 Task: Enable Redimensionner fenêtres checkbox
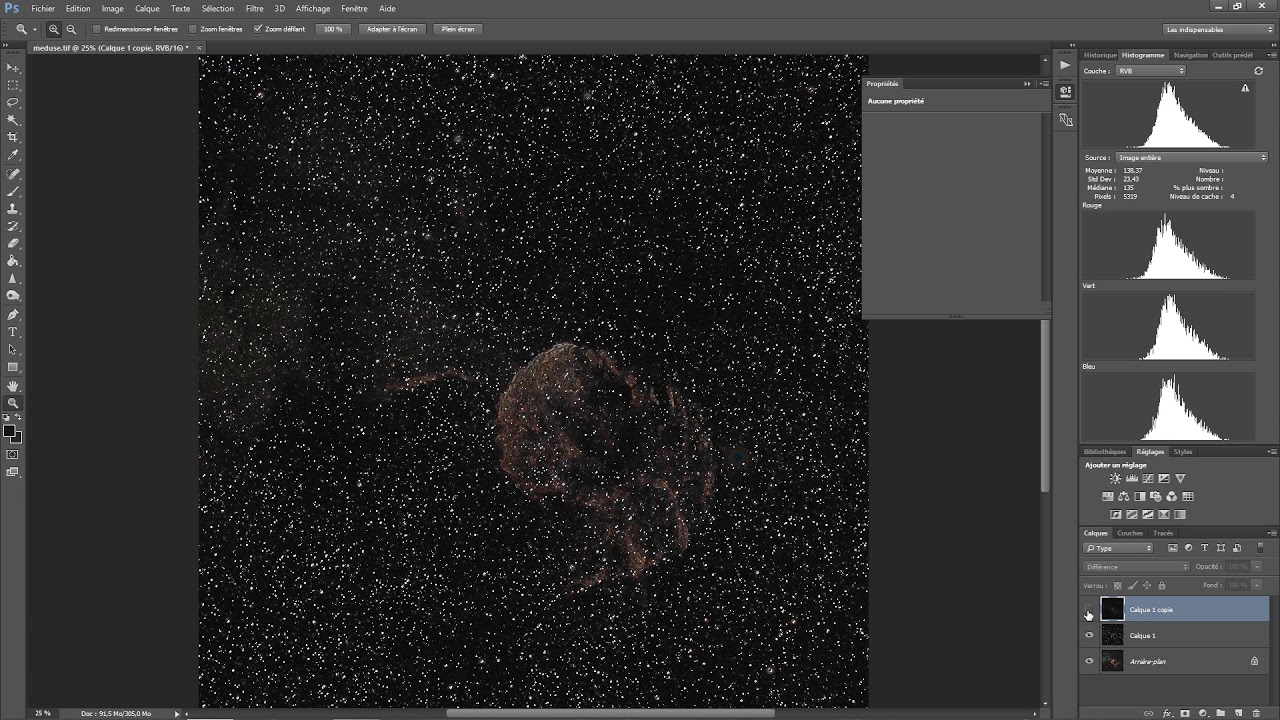click(97, 29)
